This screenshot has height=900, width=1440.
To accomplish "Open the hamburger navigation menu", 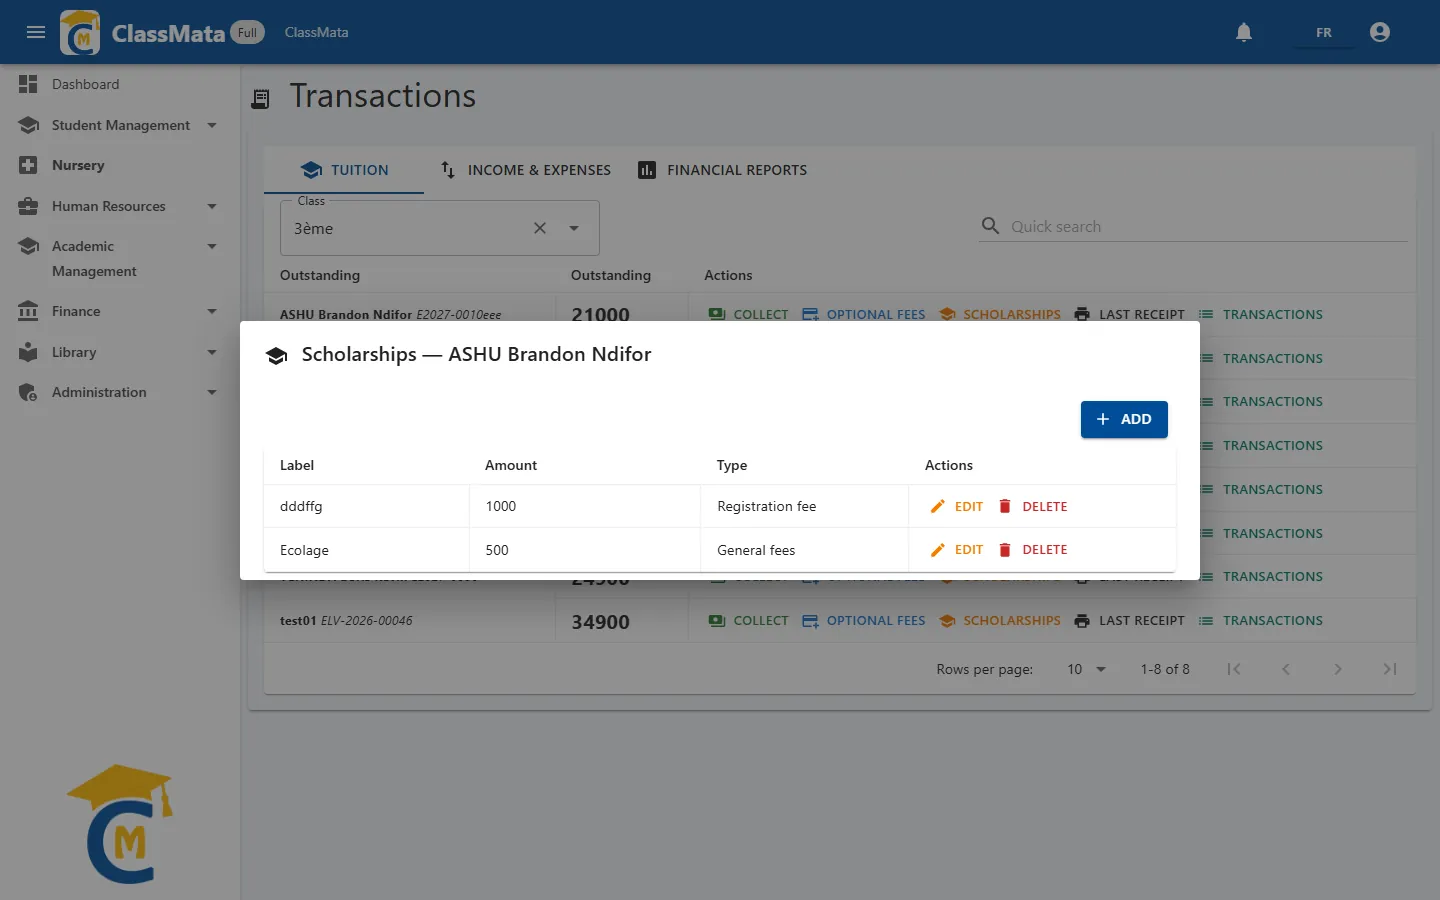I will [36, 32].
